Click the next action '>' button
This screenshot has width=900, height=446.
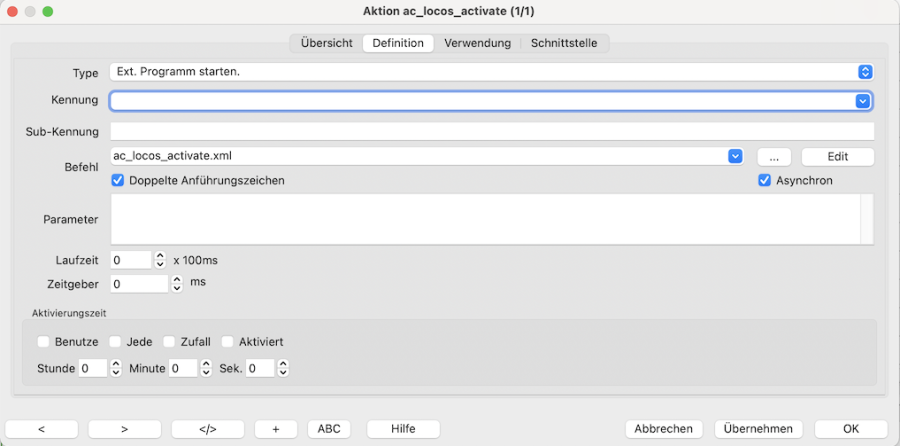[x=124, y=429]
